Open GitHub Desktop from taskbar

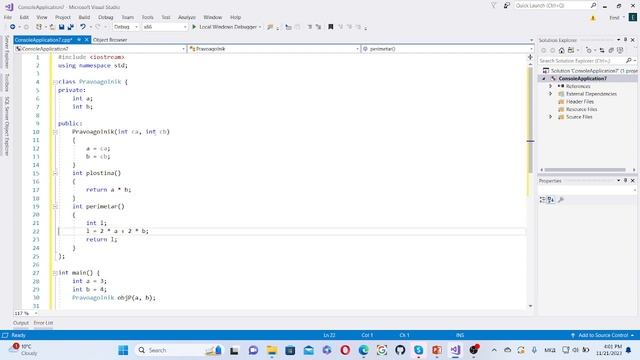(400, 350)
